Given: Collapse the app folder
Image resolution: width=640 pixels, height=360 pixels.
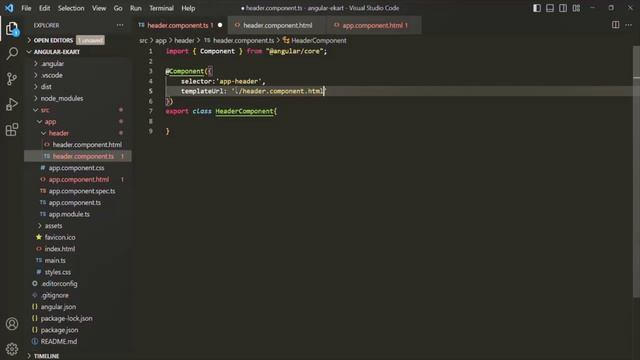Looking at the screenshot, I should click(x=50, y=122).
